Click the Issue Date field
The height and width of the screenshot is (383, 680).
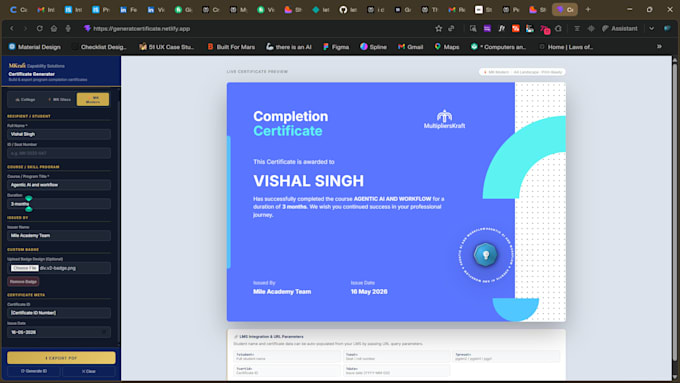pyautogui.click(x=59, y=332)
